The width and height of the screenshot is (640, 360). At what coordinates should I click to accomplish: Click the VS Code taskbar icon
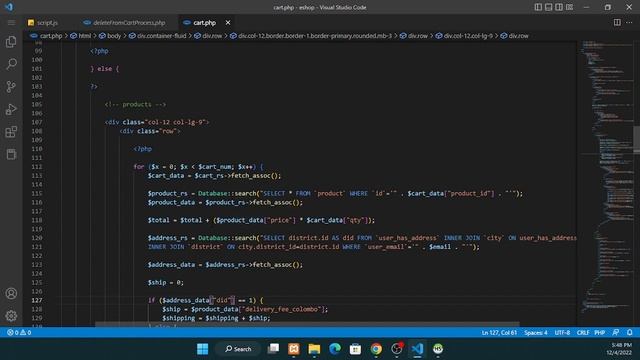[417, 349]
